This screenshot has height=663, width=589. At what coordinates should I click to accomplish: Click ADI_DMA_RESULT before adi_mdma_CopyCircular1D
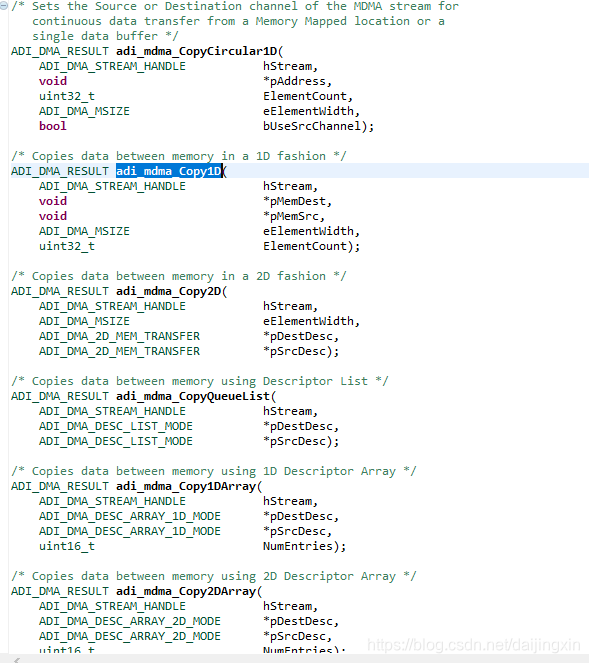60,51
